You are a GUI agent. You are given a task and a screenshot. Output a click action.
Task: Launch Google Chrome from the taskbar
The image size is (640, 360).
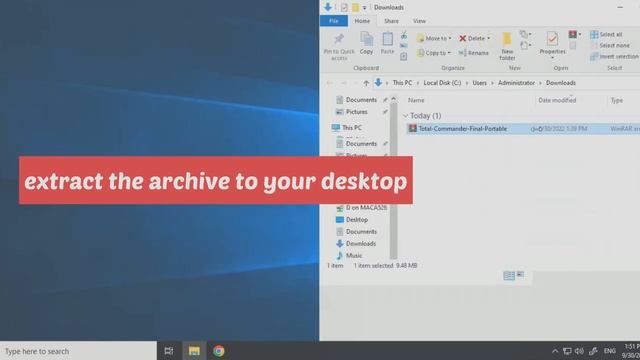tap(219, 351)
